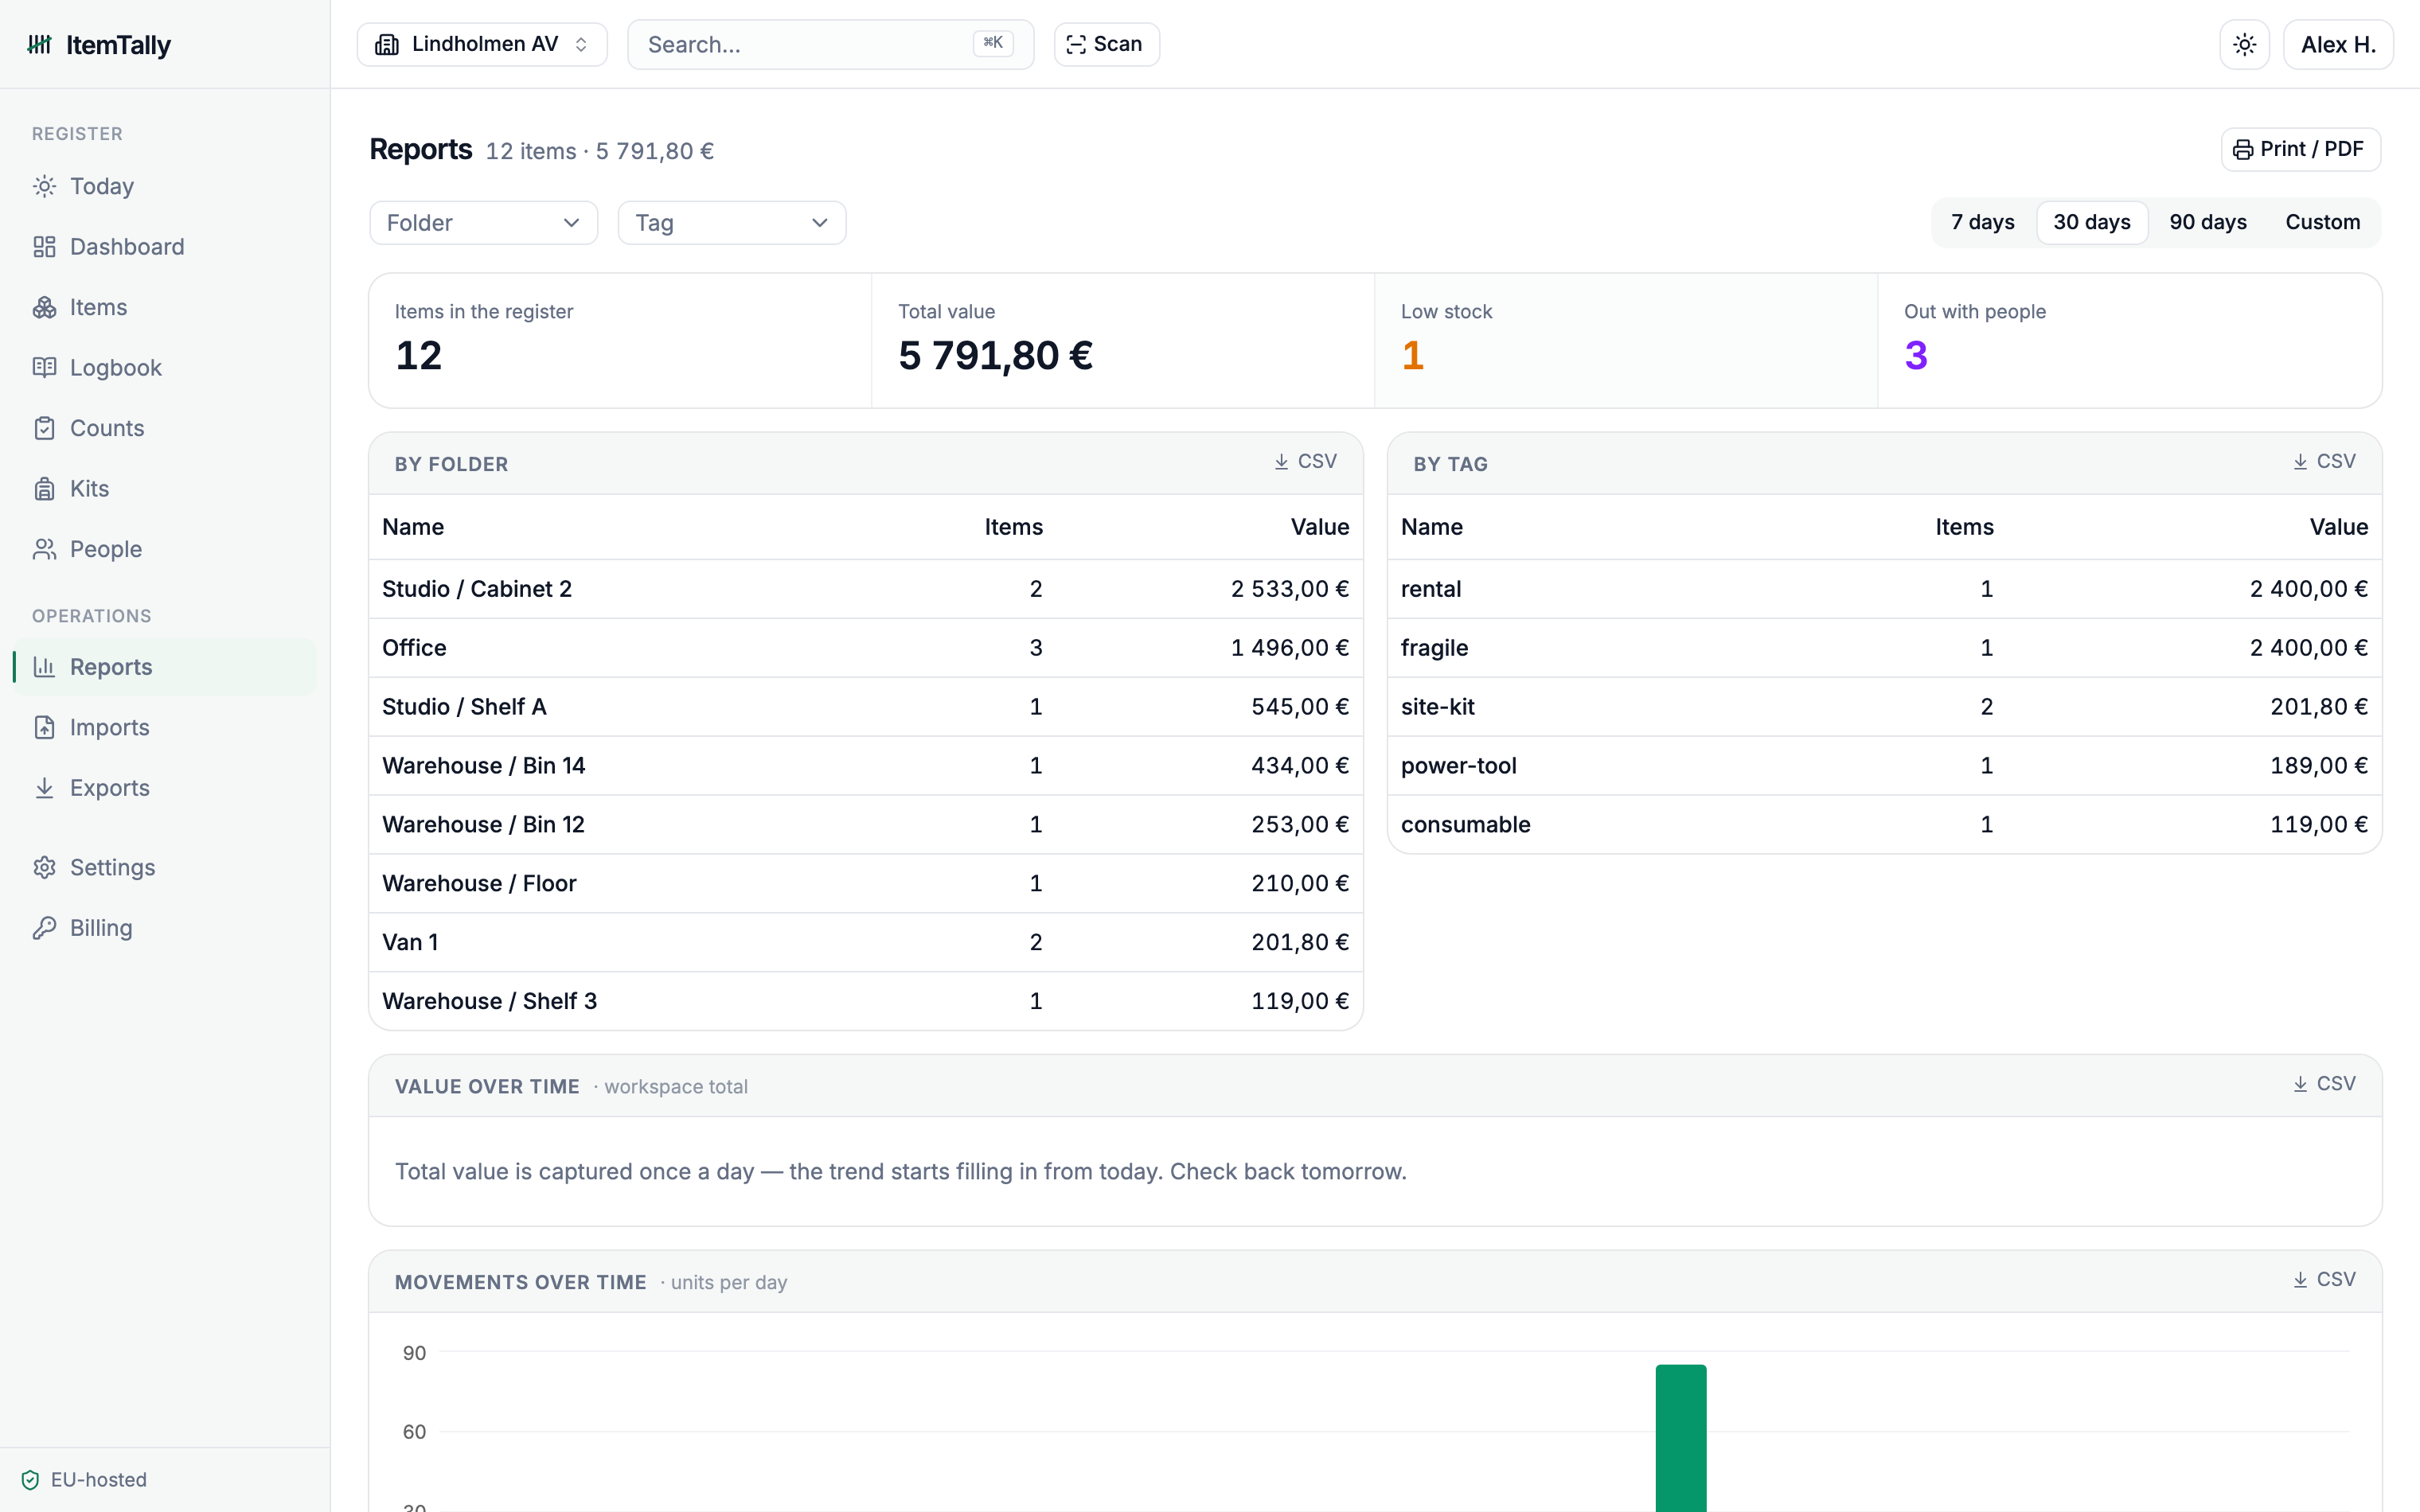Click the Counts clipboard icon
Viewport: 2420px width, 1512px height.
44,428
